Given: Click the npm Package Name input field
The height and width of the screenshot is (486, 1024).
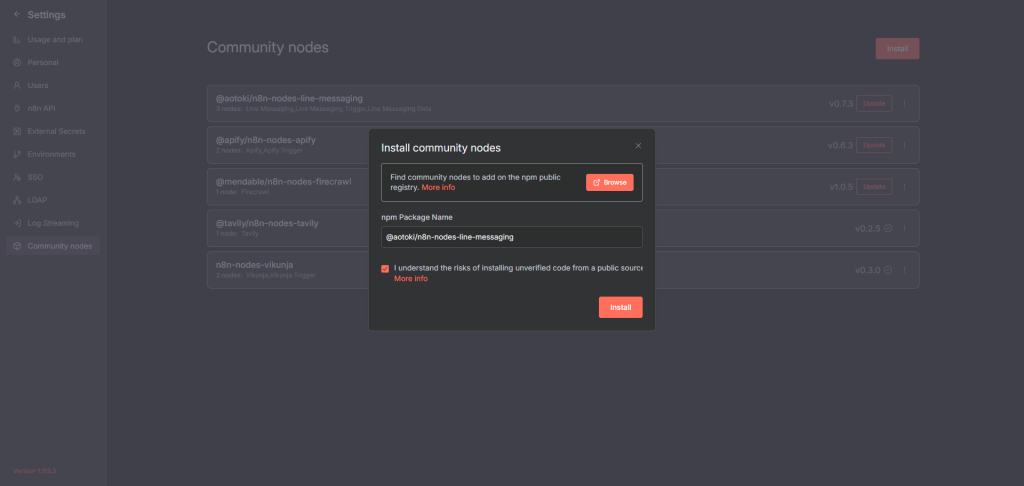Looking at the screenshot, I should pyautogui.click(x=511, y=237).
